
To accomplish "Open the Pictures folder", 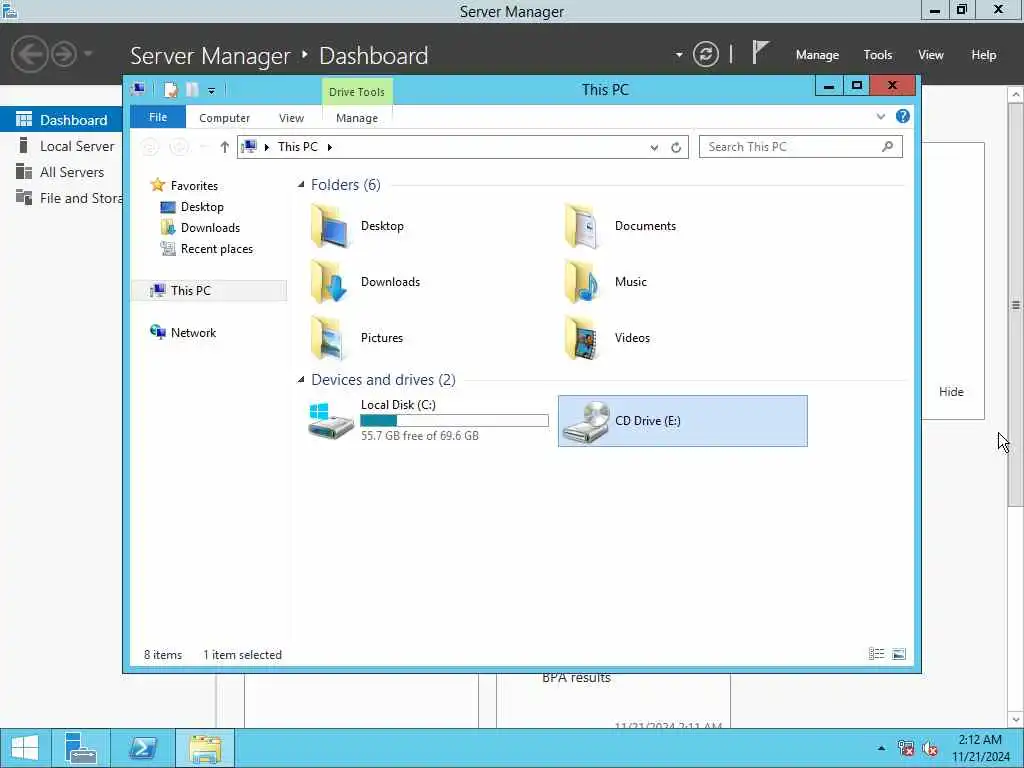I will pos(357,338).
